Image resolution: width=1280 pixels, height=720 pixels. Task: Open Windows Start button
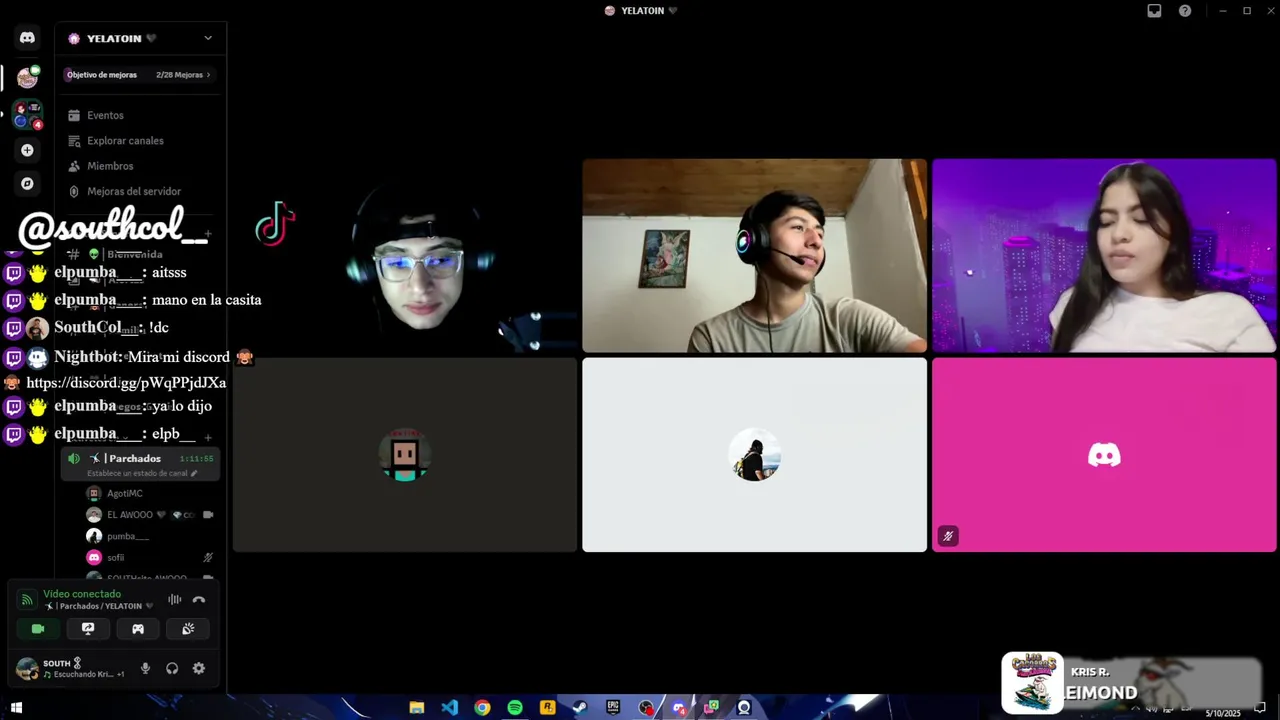16,708
